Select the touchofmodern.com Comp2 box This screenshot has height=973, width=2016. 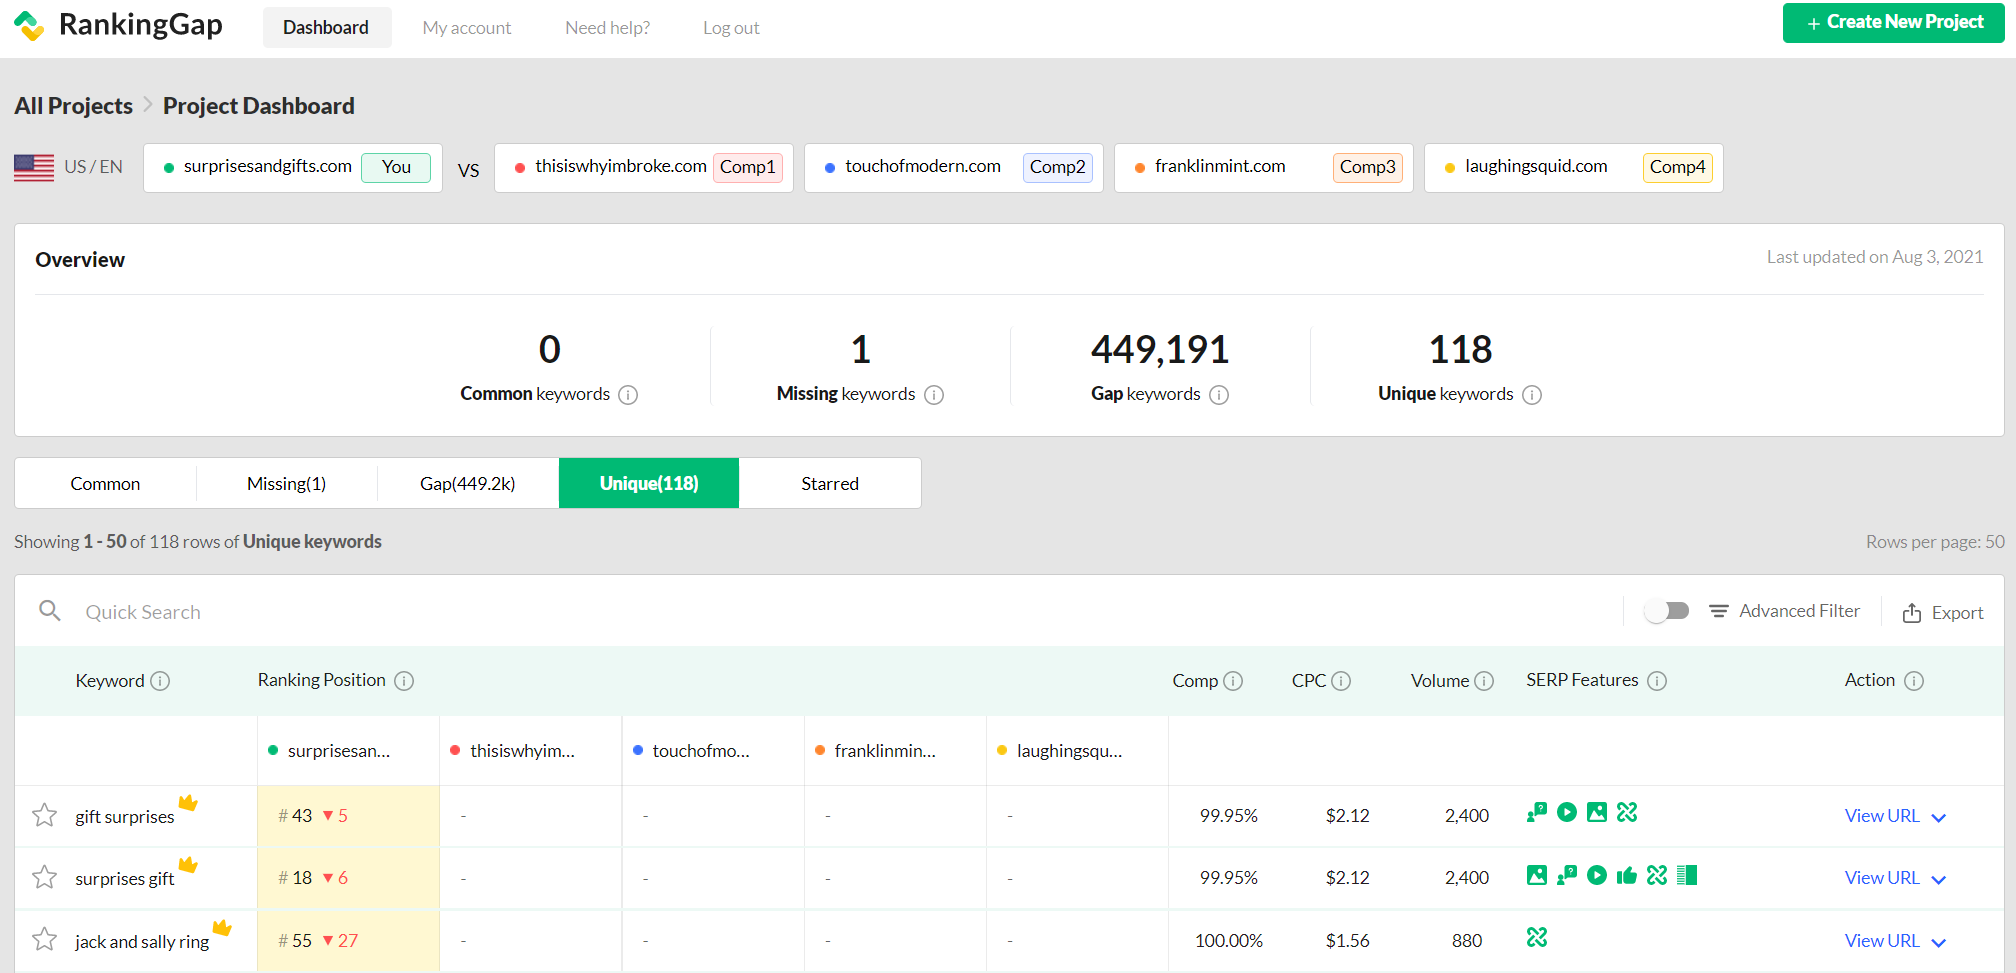[x=954, y=168]
